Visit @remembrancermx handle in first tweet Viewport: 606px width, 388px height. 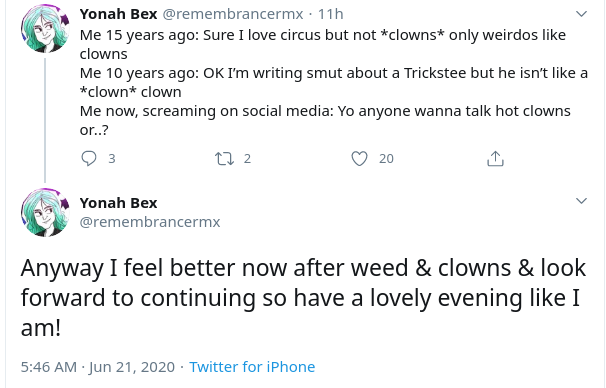[233, 14]
